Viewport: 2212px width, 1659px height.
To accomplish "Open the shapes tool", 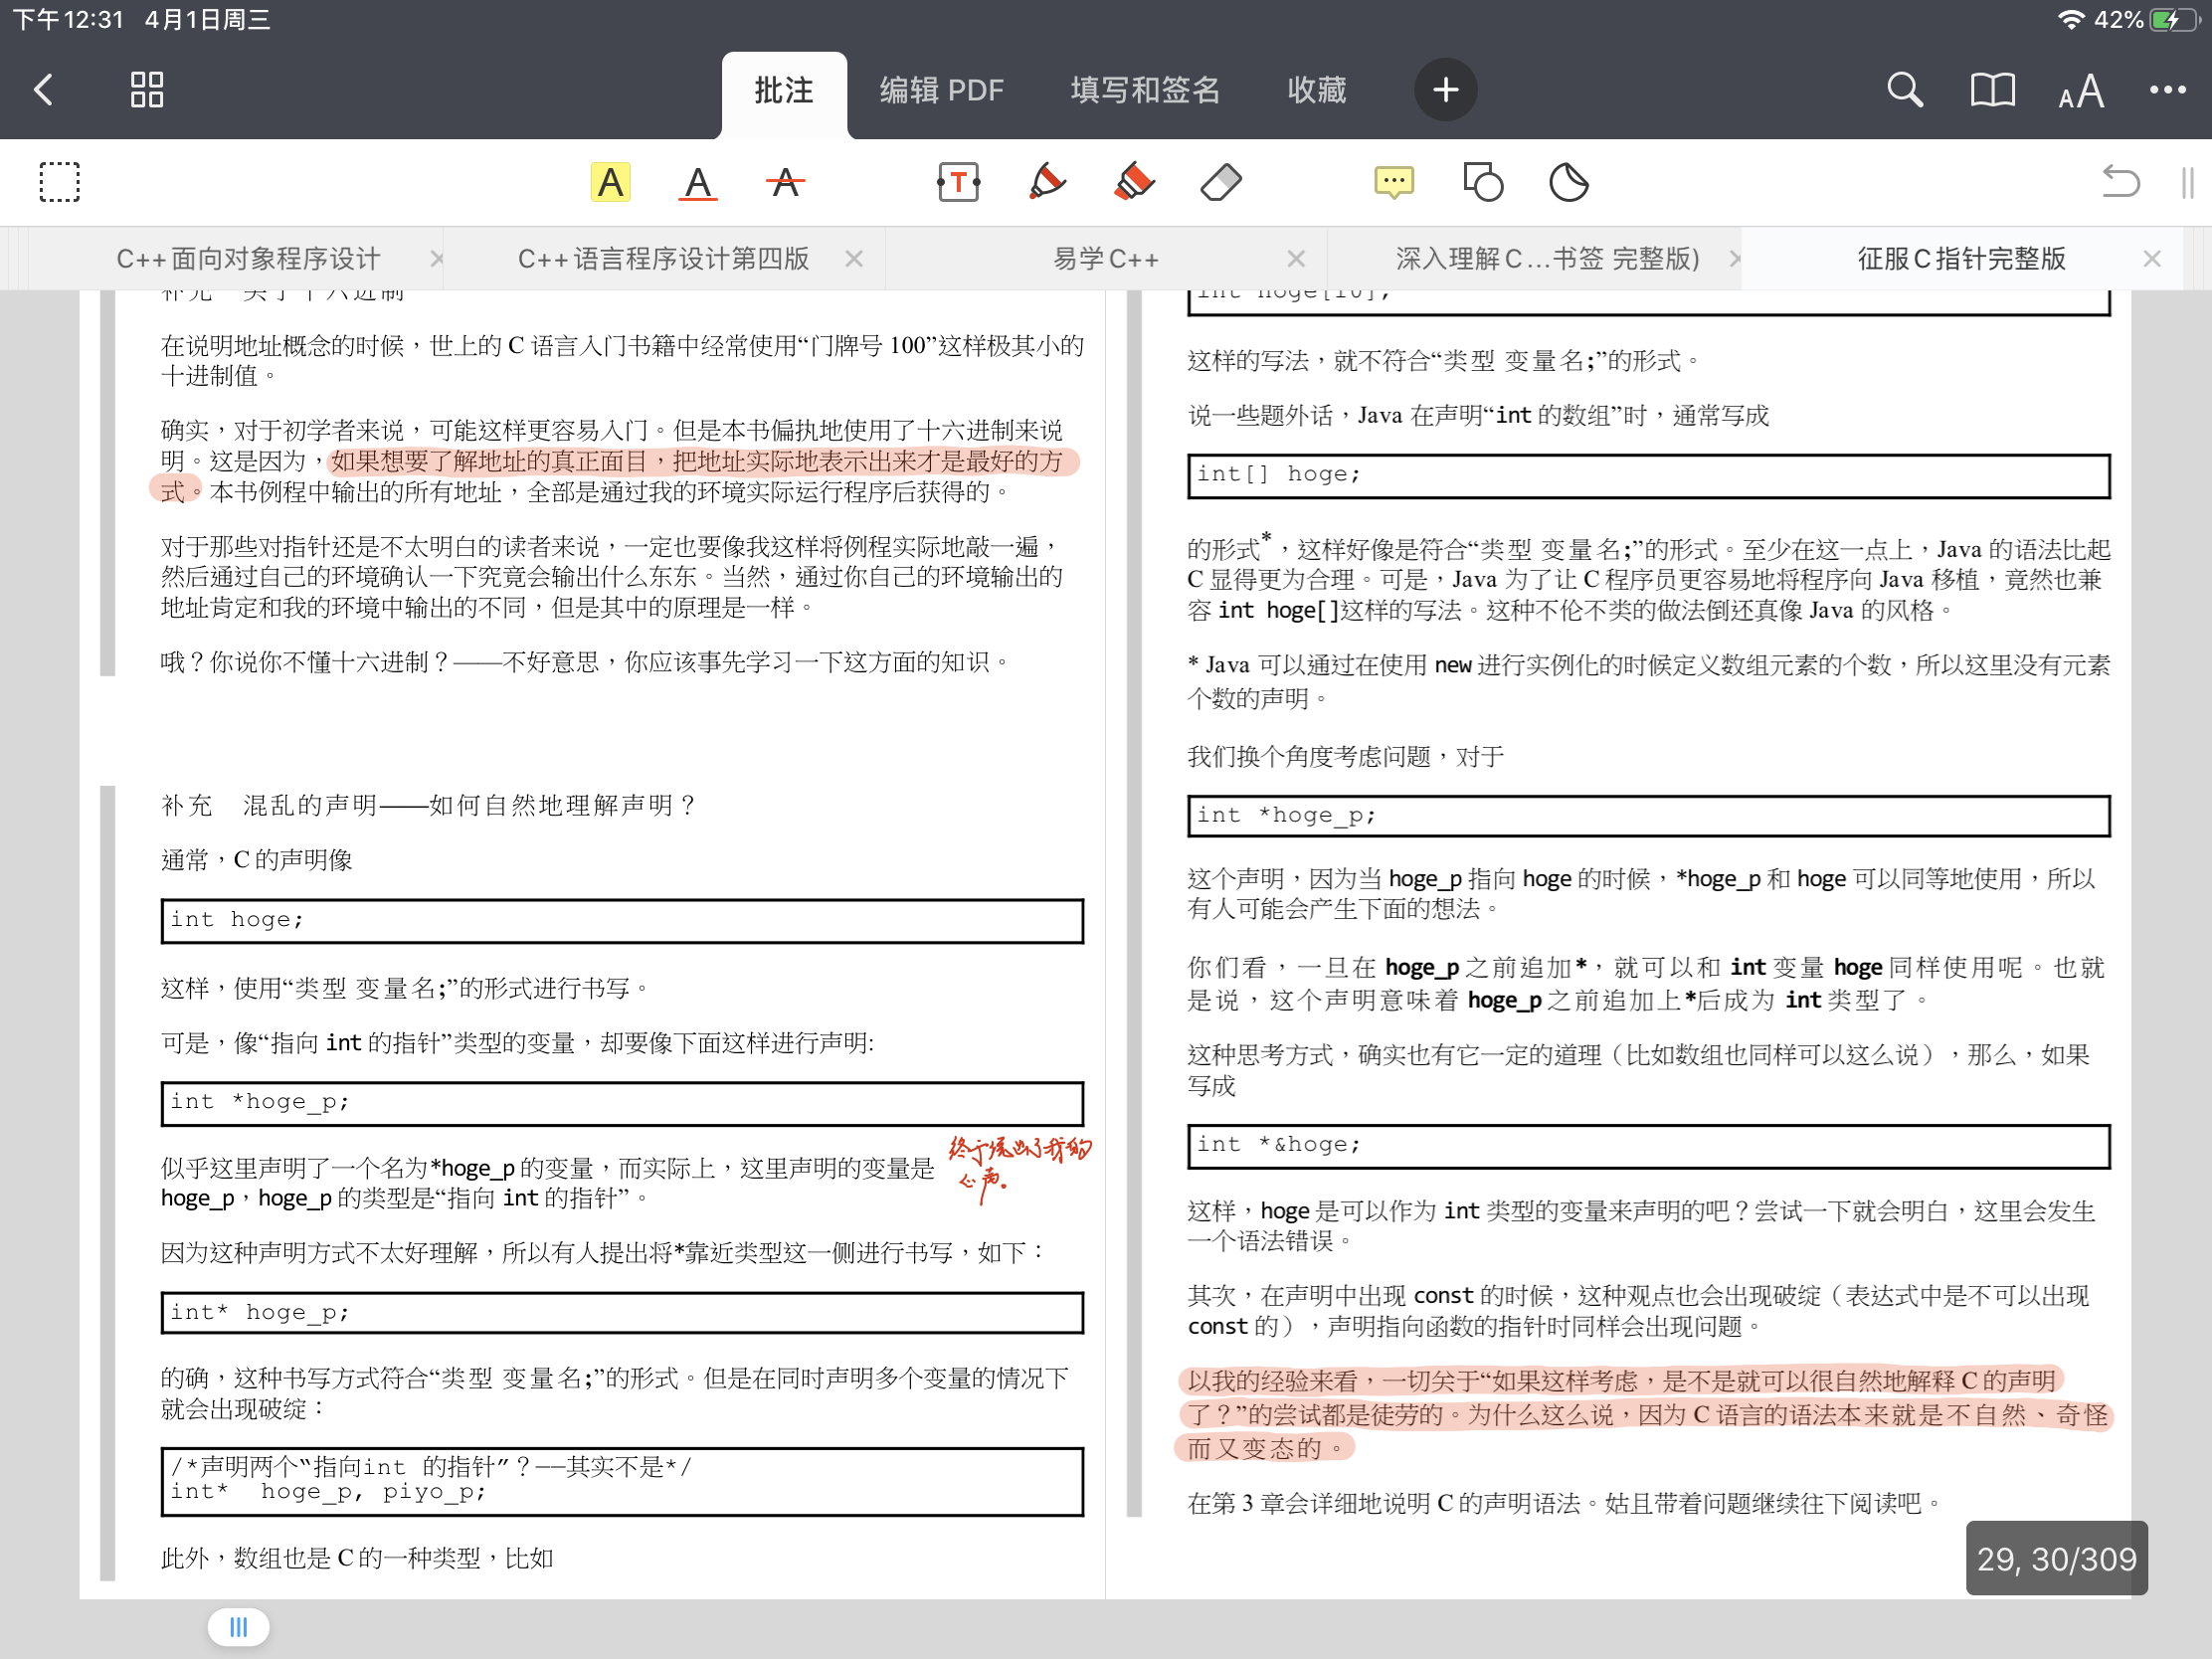I will coord(1482,183).
